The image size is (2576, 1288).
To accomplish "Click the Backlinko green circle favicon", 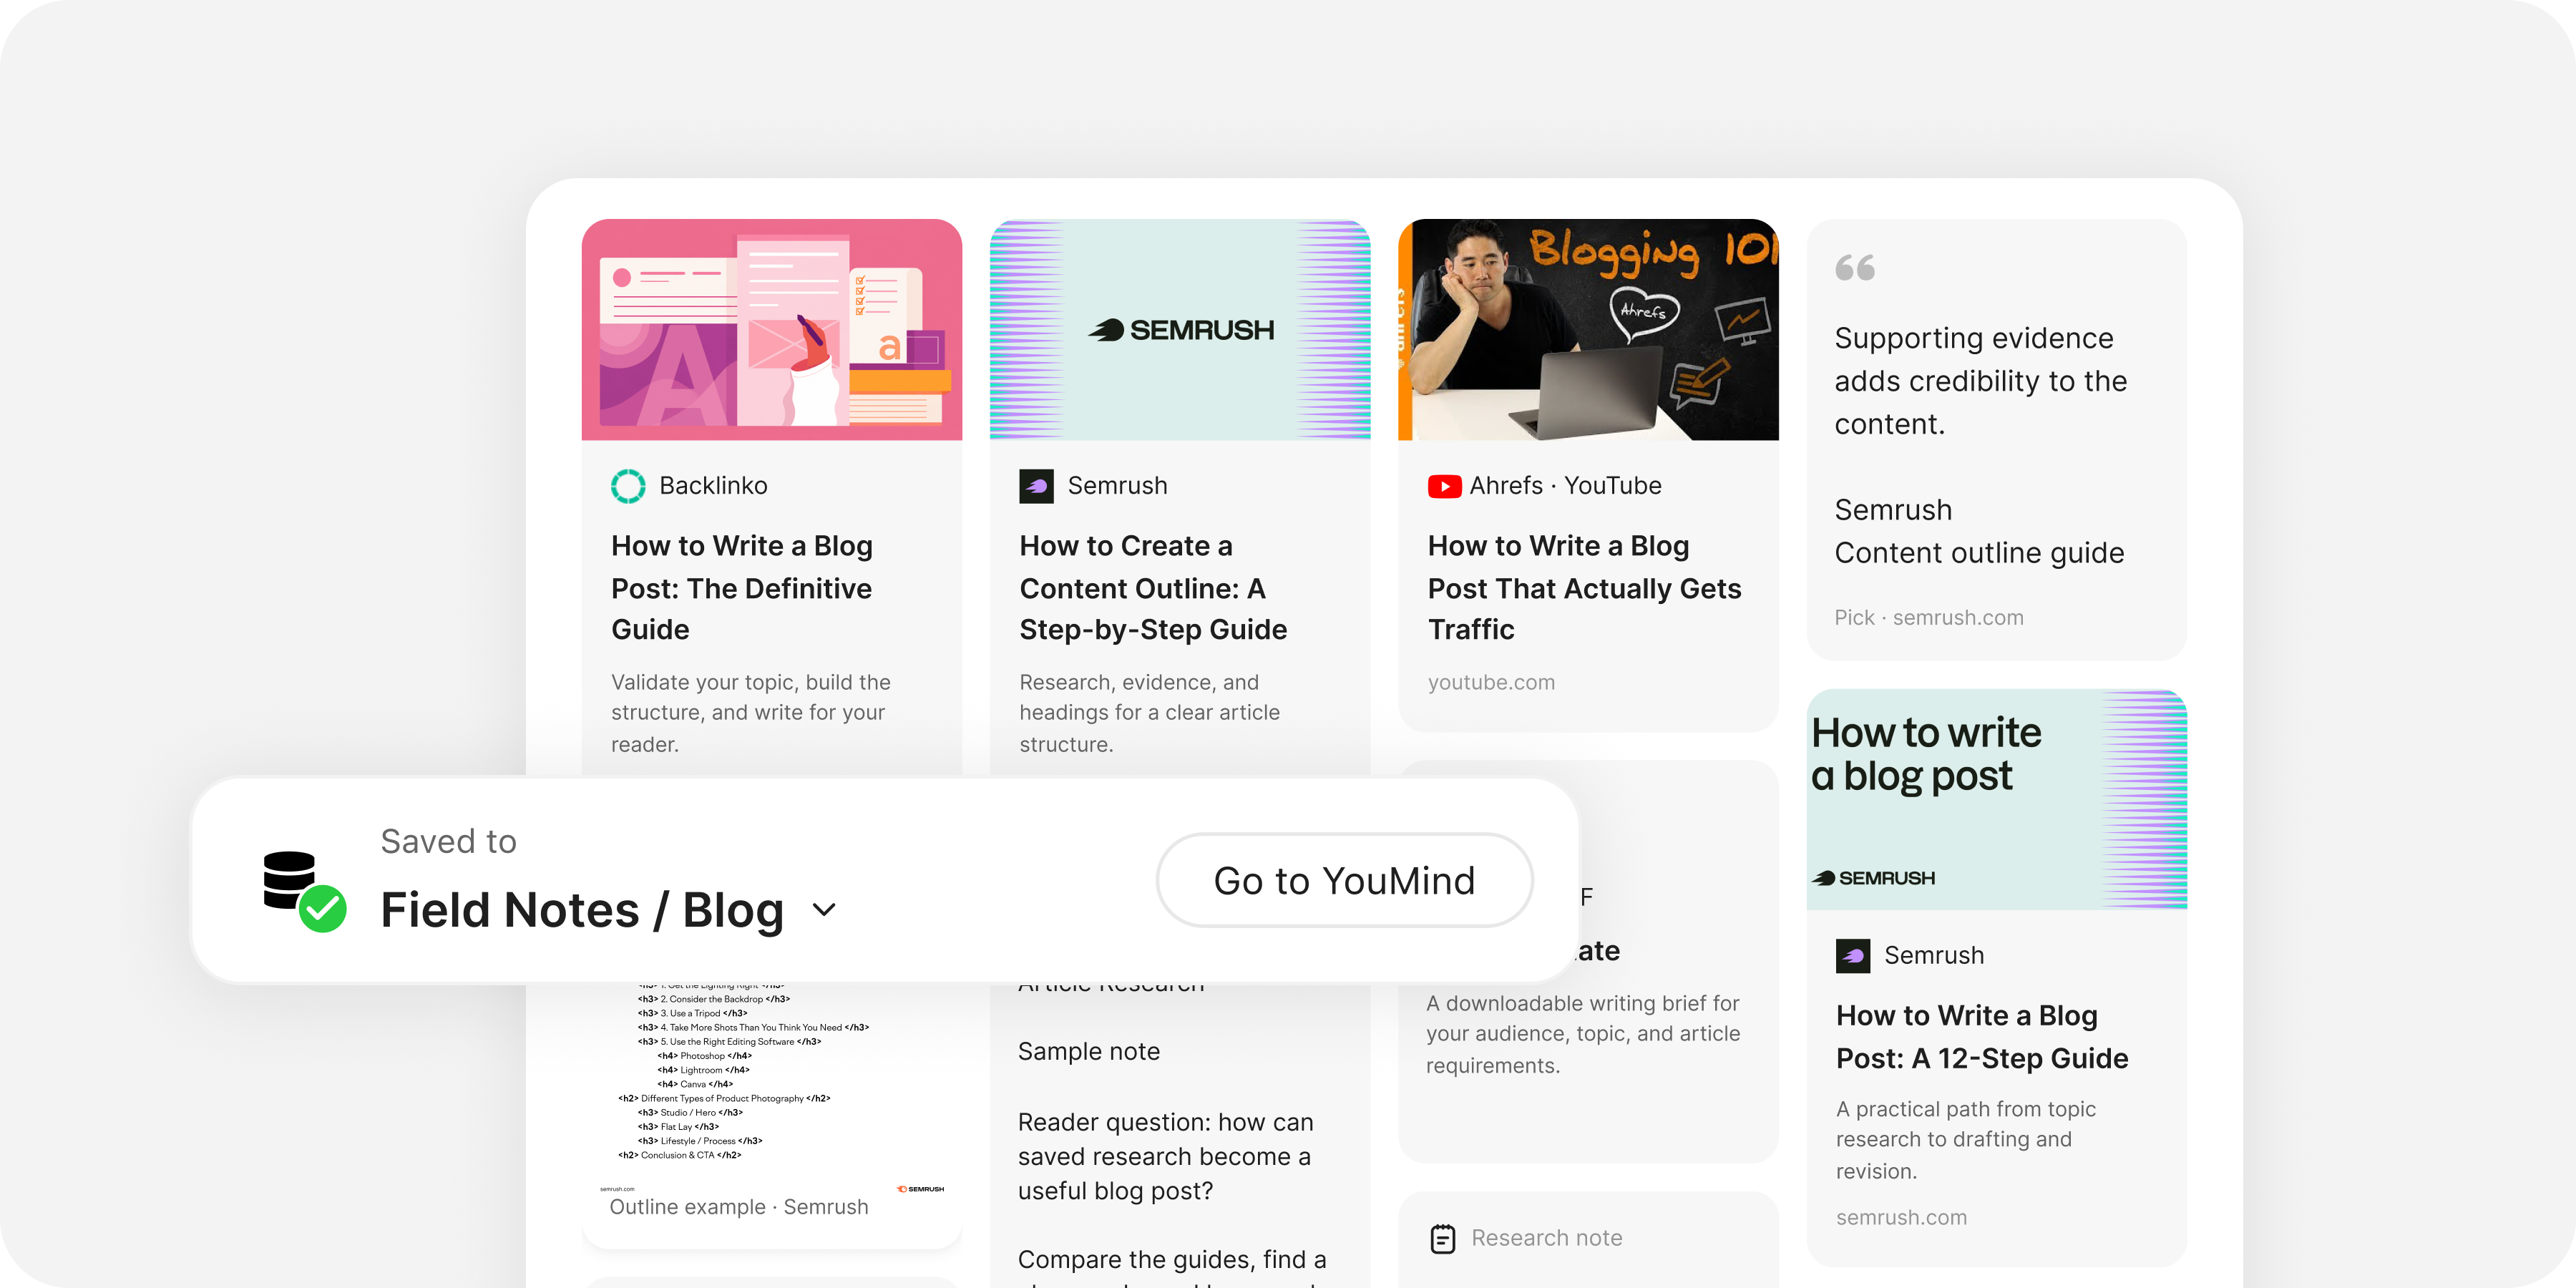I will 628,486.
